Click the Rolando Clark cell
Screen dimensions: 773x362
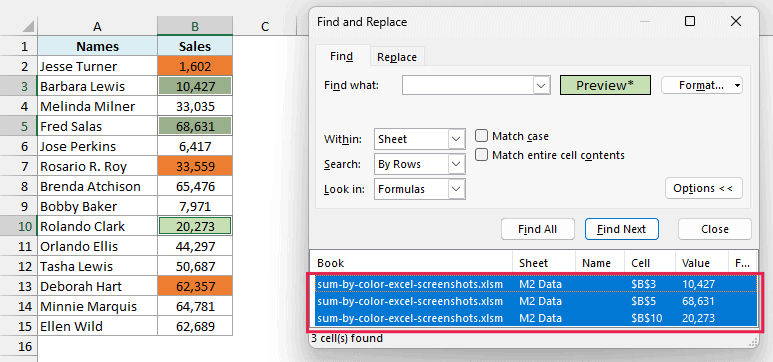click(98, 226)
